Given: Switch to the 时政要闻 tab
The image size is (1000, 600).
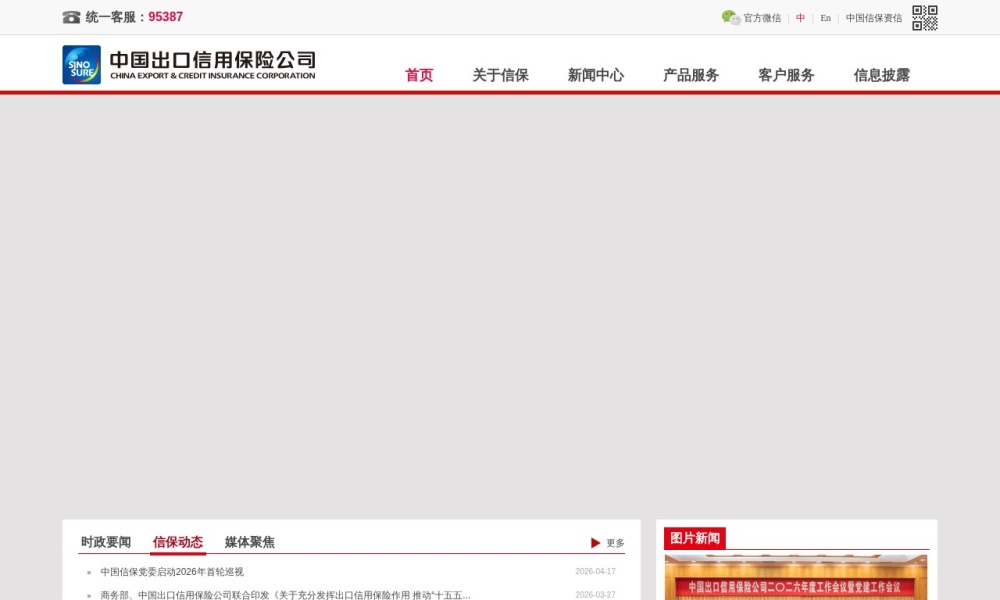Looking at the screenshot, I should coord(106,542).
